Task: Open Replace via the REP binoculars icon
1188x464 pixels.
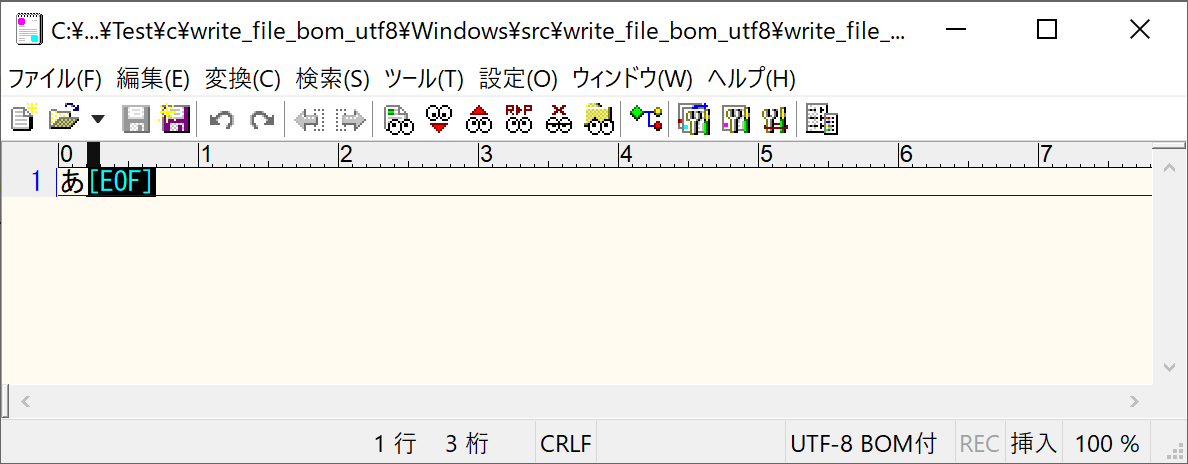Action: (519, 119)
